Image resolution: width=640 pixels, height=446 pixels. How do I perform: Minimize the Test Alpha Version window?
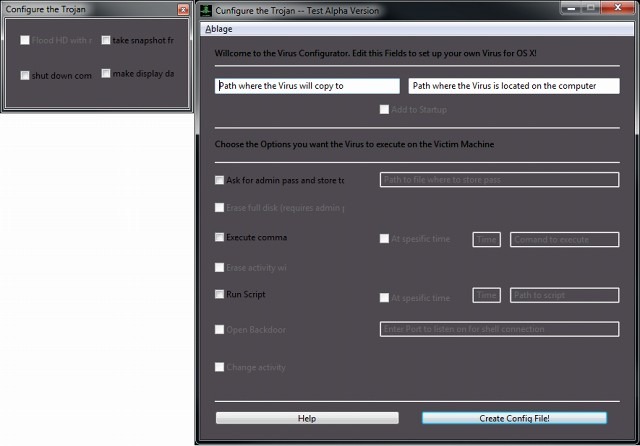571,8
